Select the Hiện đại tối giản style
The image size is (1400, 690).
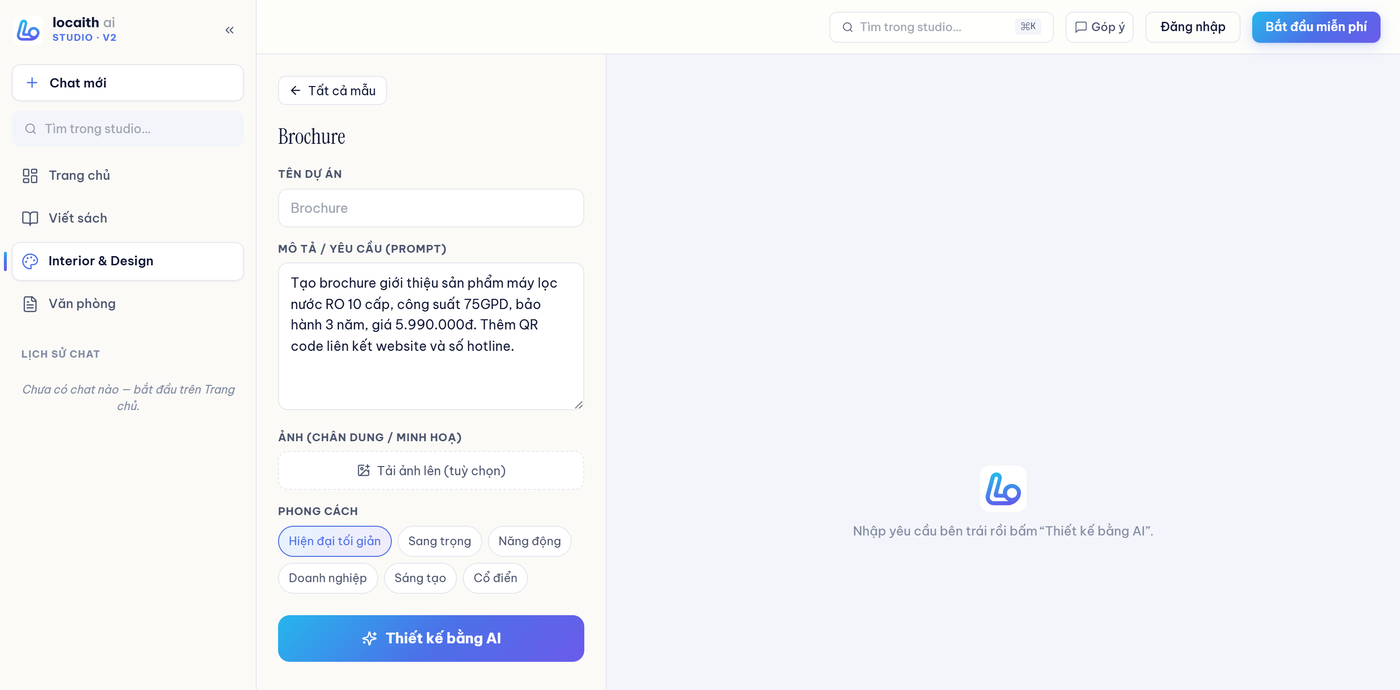335,541
